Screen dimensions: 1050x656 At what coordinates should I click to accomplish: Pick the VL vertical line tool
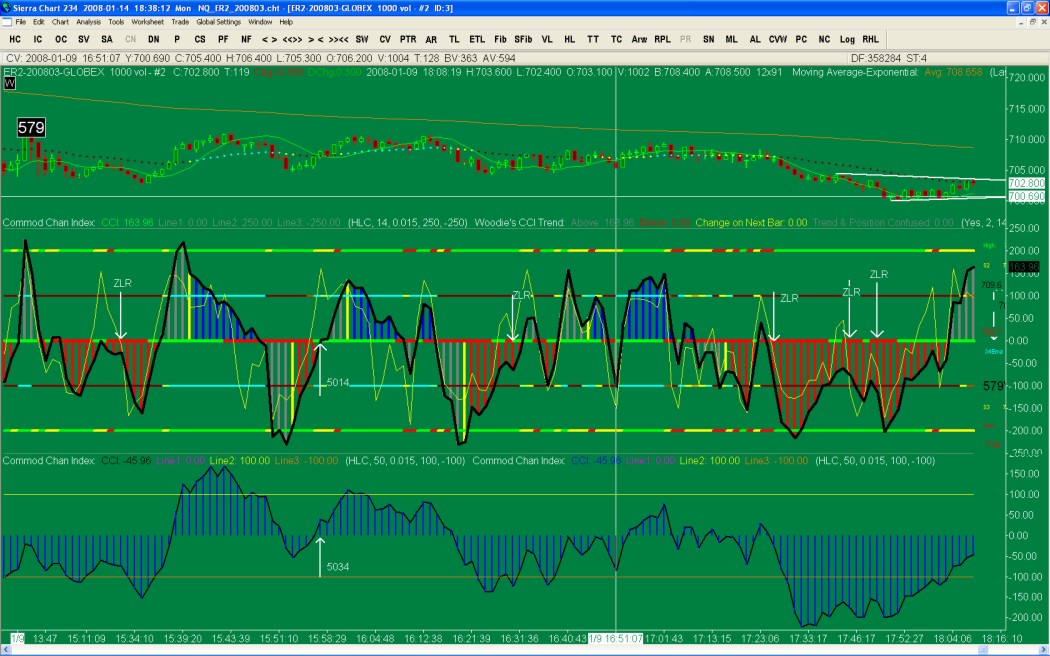(x=547, y=39)
